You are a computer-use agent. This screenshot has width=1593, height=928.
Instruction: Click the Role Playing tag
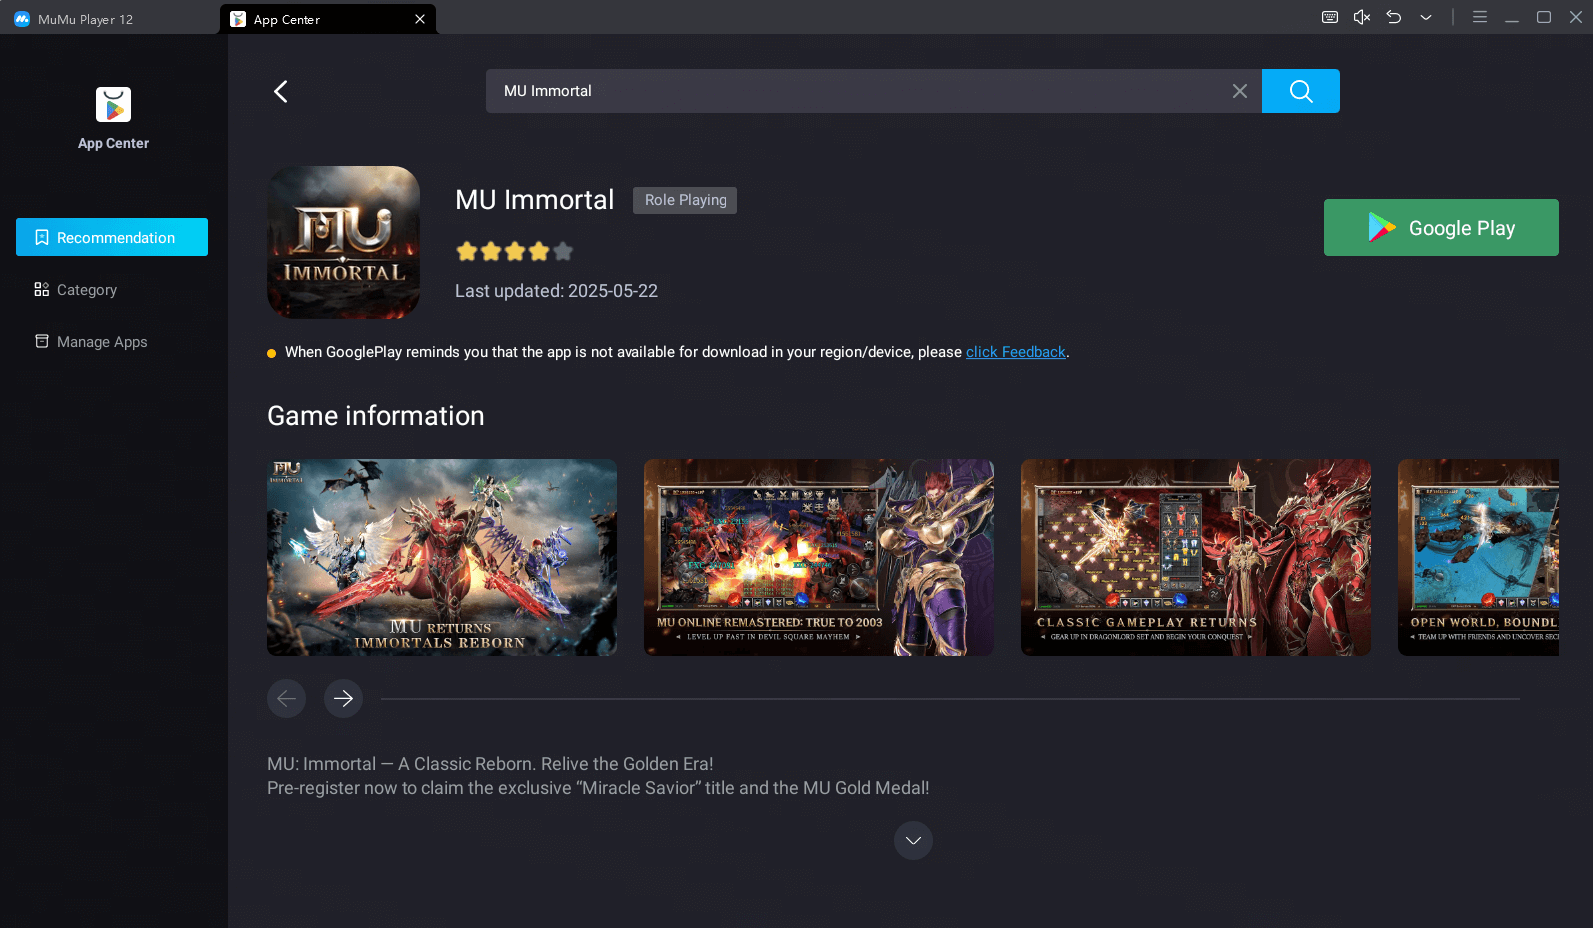[x=685, y=200]
